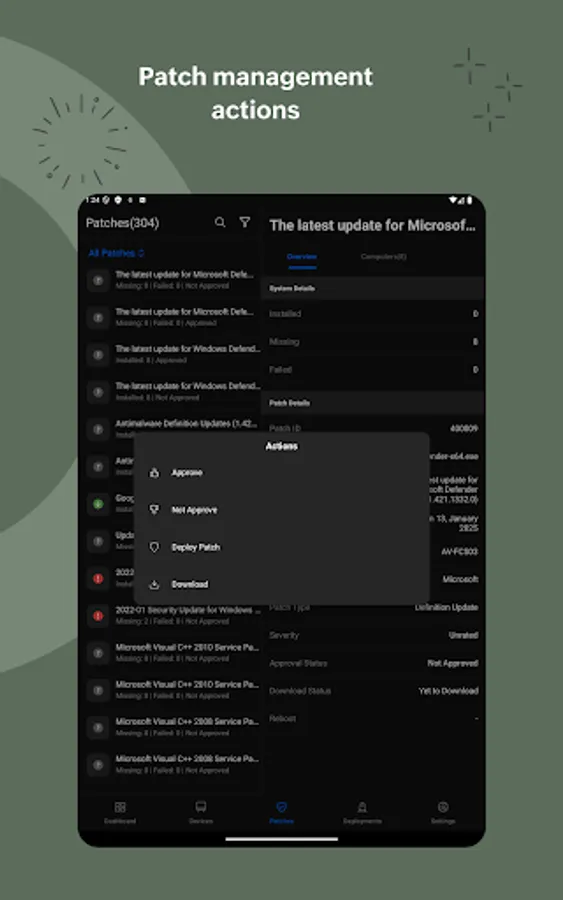
Task: Tap the Failed count row
Action: tap(372, 370)
